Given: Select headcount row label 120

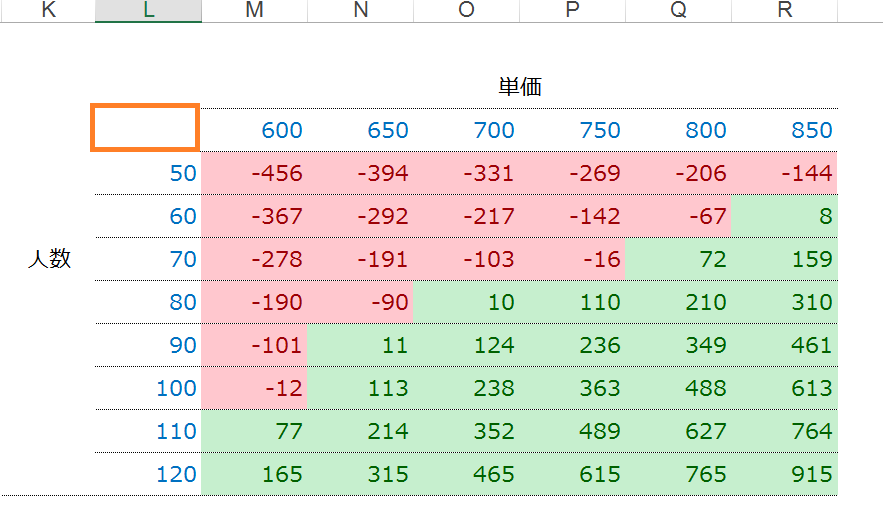Looking at the screenshot, I should pos(148,474).
